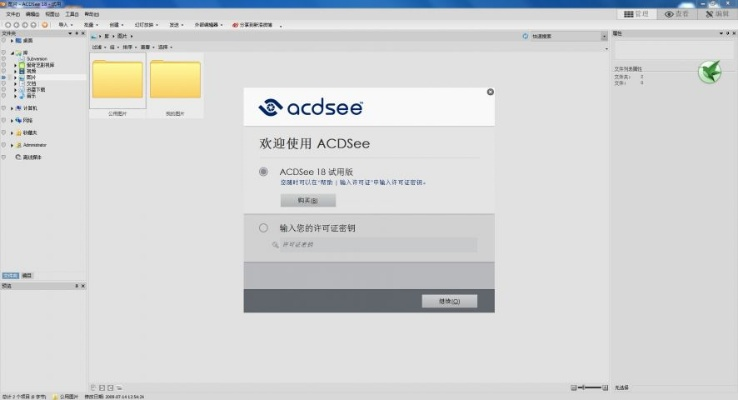The height and width of the screenshot is (400, 738).
Task: Close the preview pane with its X icon
Action: click(x=83, y=286)
